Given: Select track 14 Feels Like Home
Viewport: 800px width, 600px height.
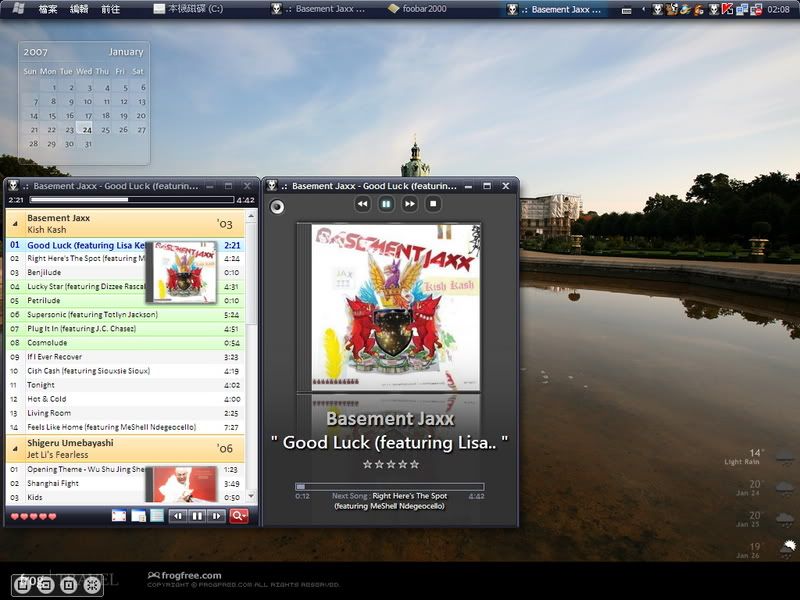Looking at the screenshot, I should 125,427.
